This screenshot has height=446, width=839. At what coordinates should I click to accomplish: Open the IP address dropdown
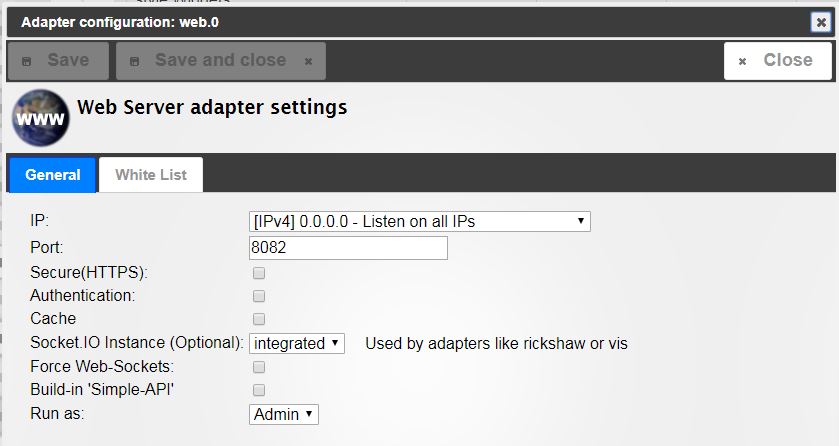coord(420,221)
